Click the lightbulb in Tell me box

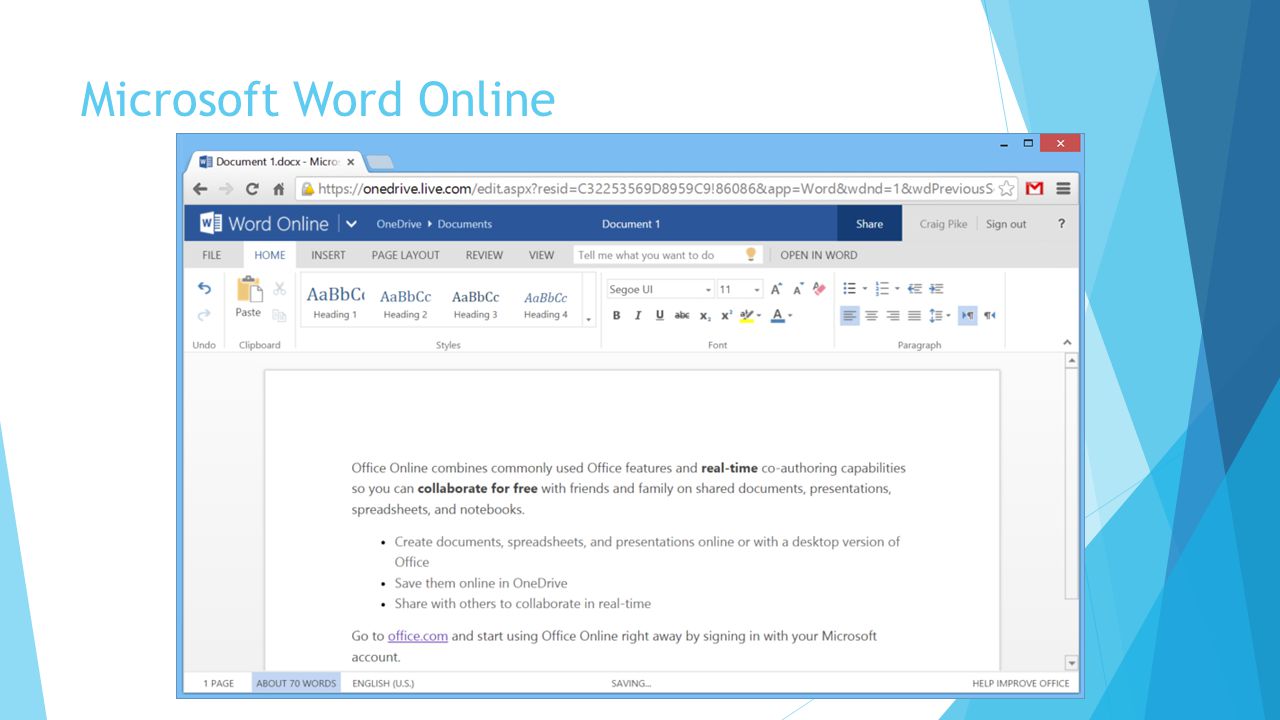click(751, 255)
